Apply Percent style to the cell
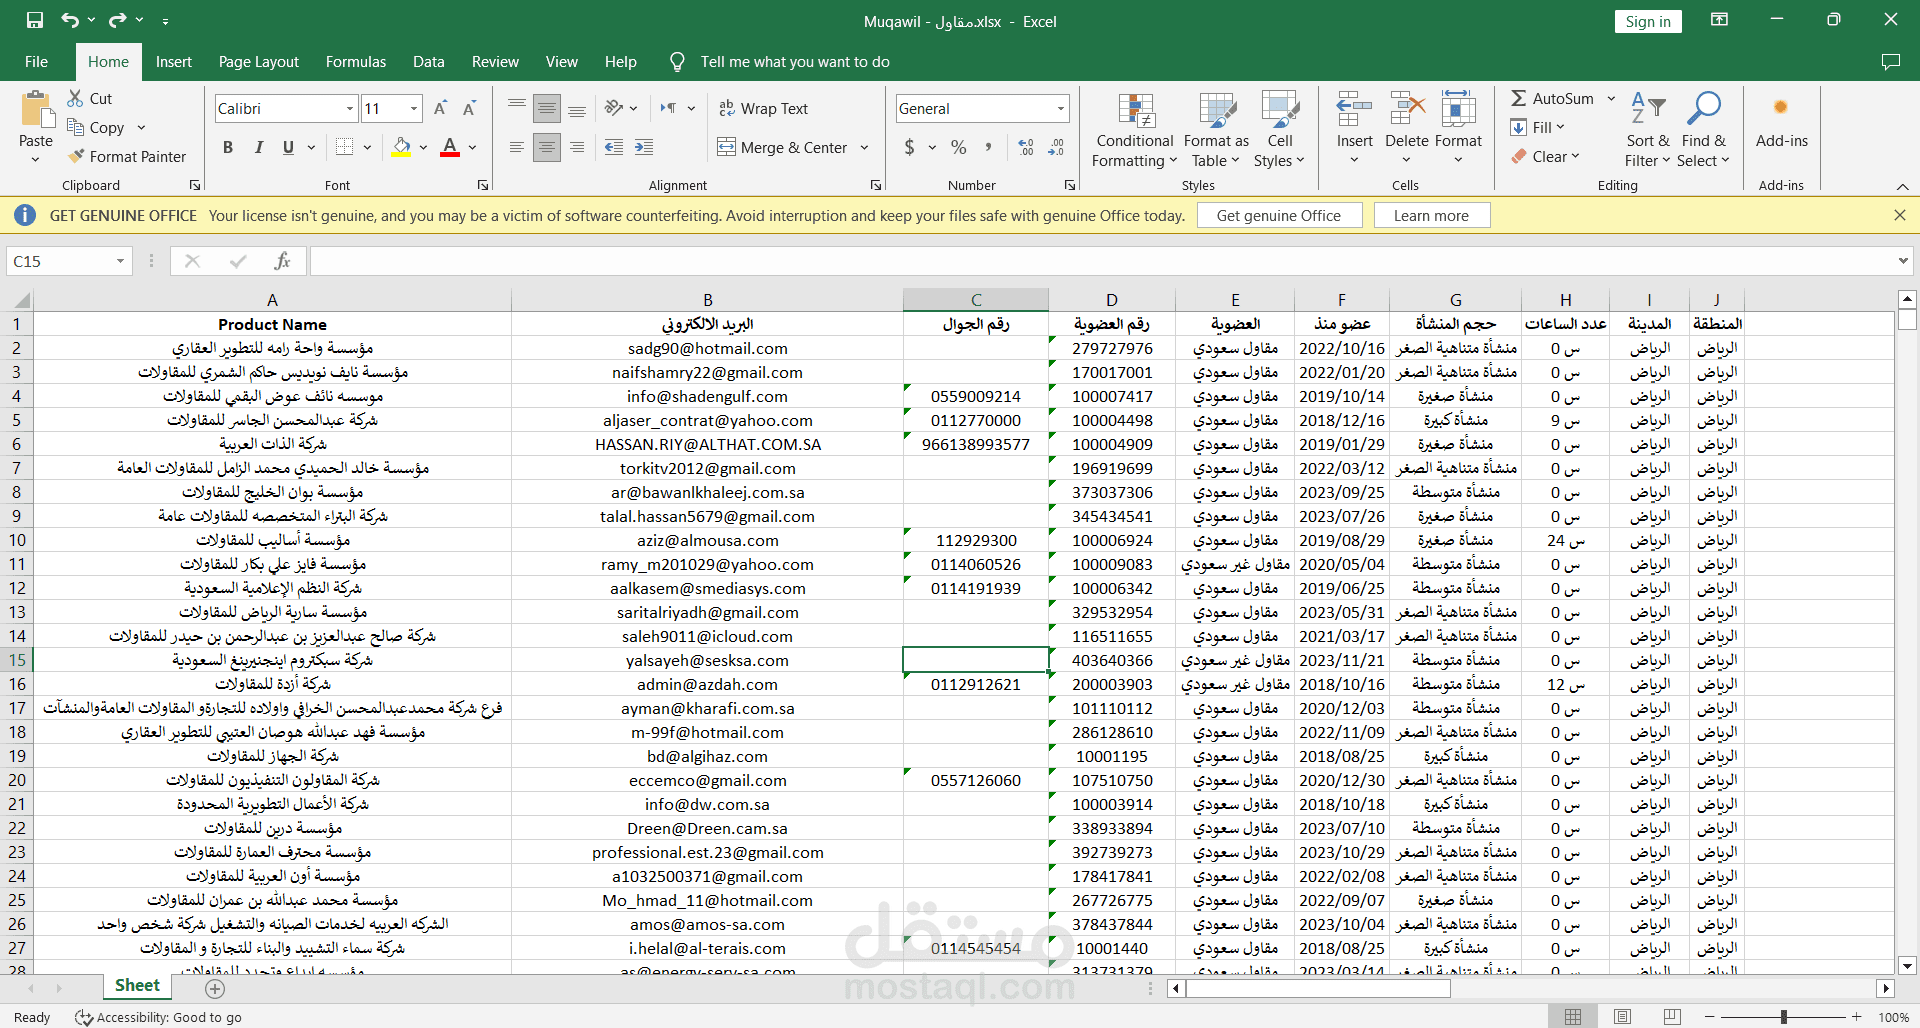This screenshot has height=1028, width=1920. point(959,147)
